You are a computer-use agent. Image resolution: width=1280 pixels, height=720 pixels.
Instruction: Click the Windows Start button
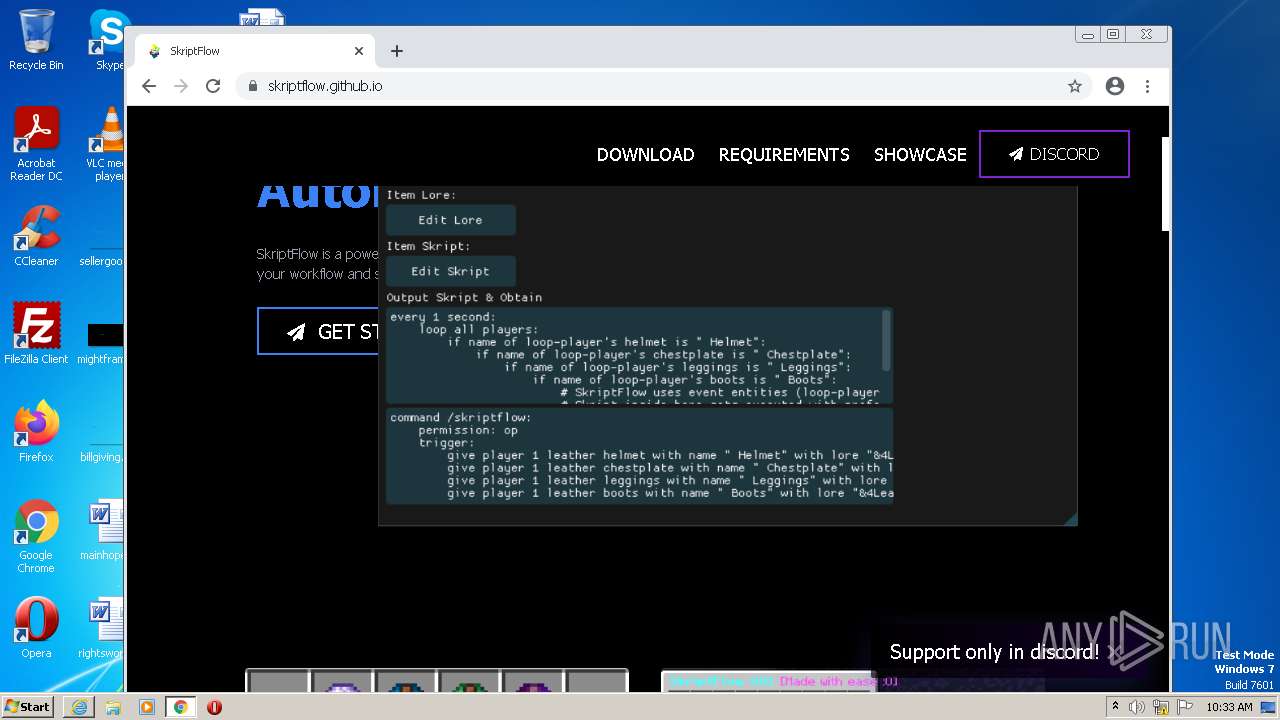28,706
